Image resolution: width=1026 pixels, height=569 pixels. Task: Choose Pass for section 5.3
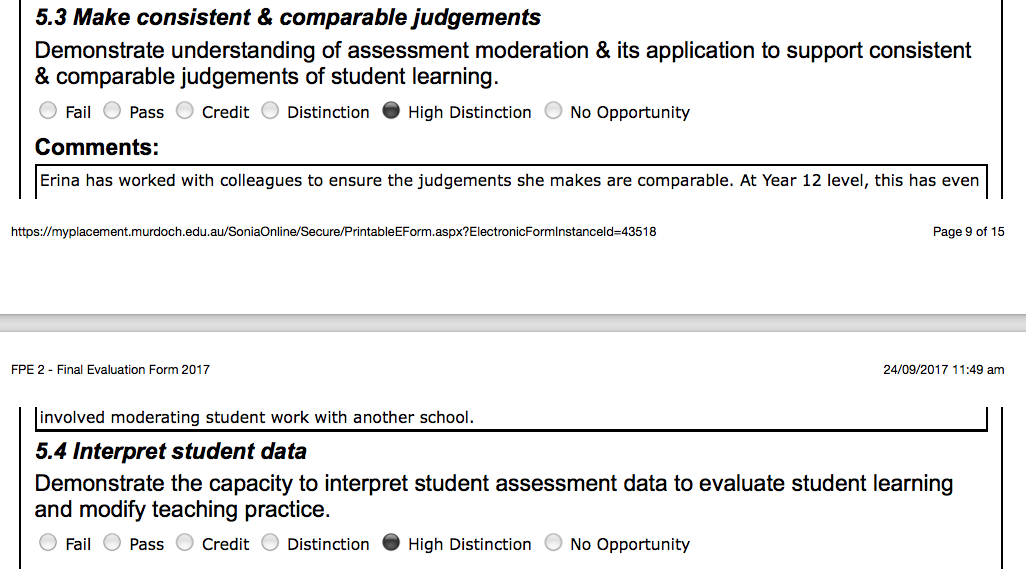[x=112, y=111]
